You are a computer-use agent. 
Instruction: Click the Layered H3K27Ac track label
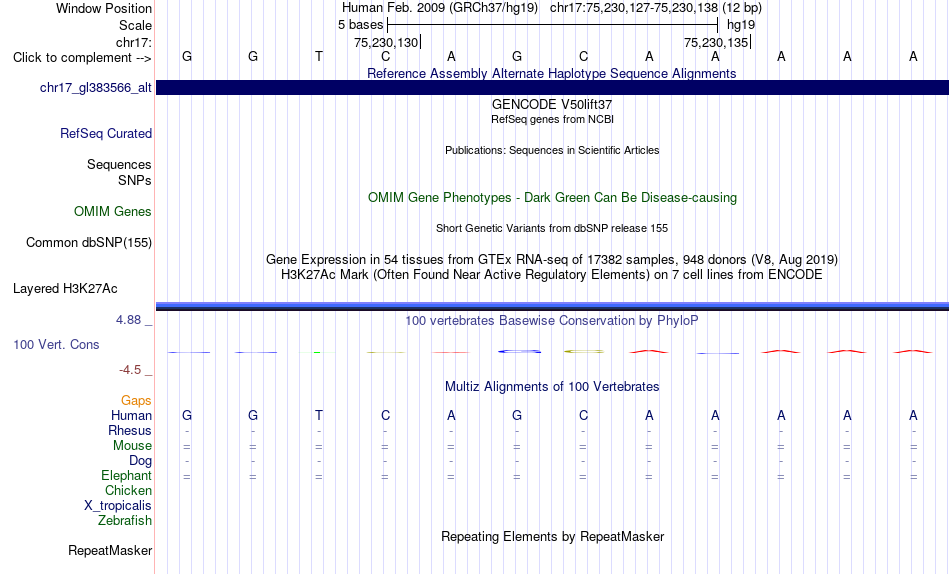[65, 289]
